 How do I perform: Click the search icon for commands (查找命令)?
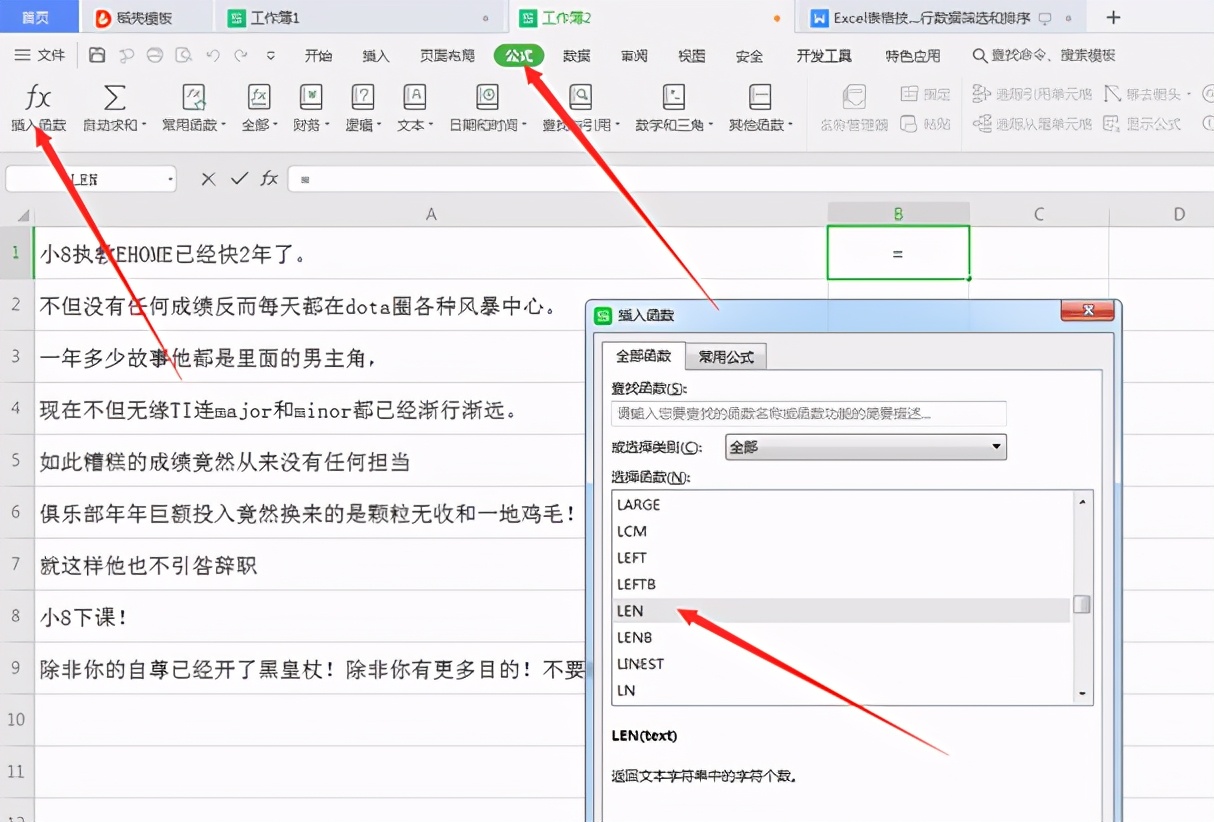point(980,56)
